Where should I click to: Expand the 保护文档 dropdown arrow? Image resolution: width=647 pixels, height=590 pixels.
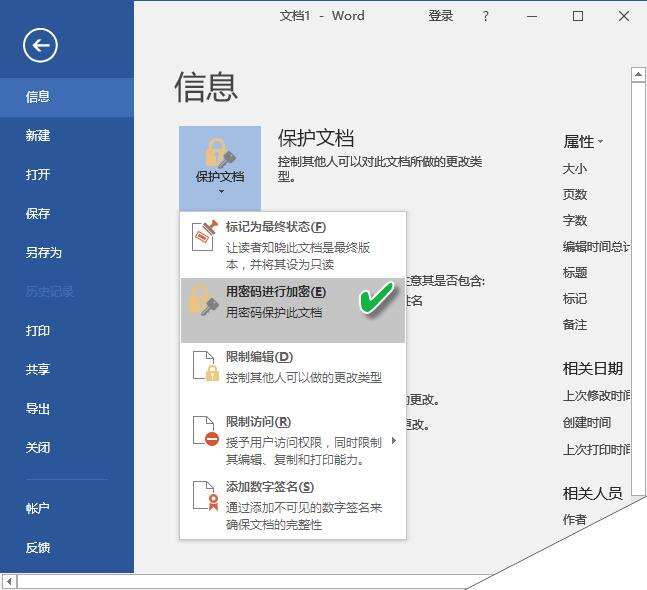coord(221,191)
